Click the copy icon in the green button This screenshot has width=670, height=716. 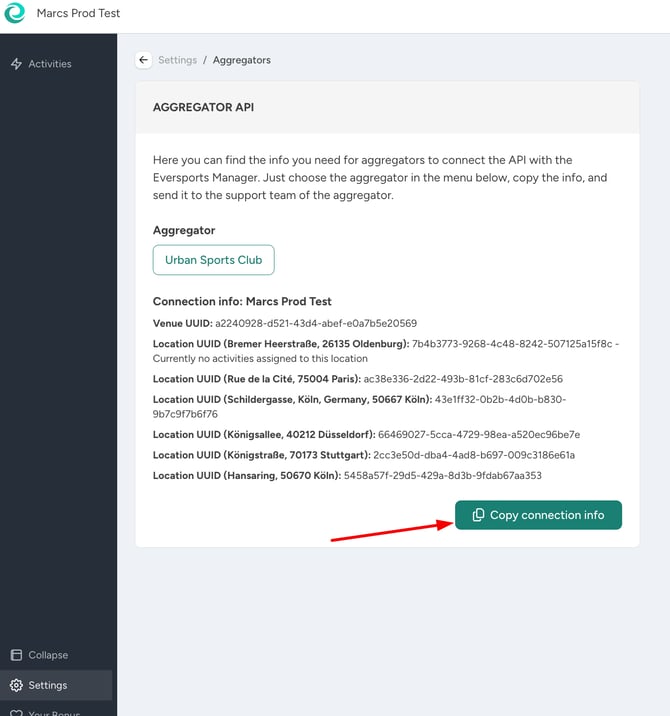[478, 515]
